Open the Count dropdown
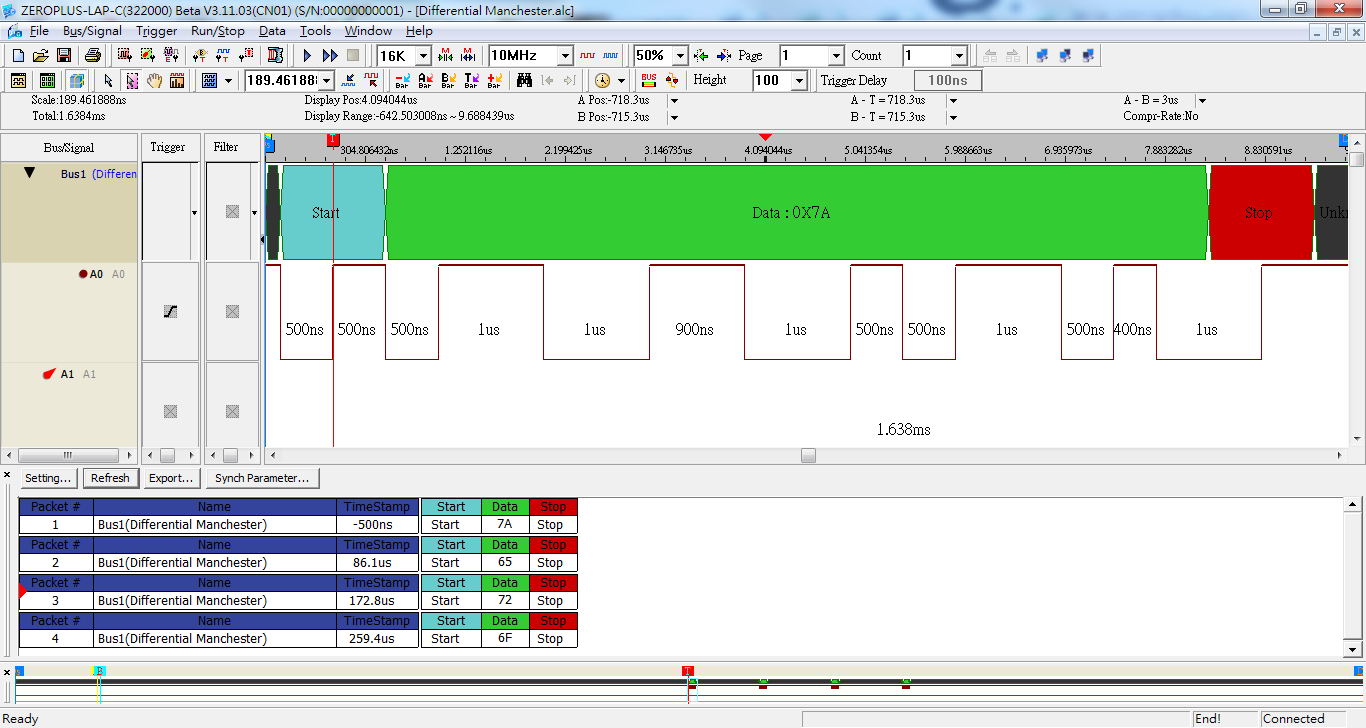Viewport: 1366px width, 728px height. coord(959,56)
